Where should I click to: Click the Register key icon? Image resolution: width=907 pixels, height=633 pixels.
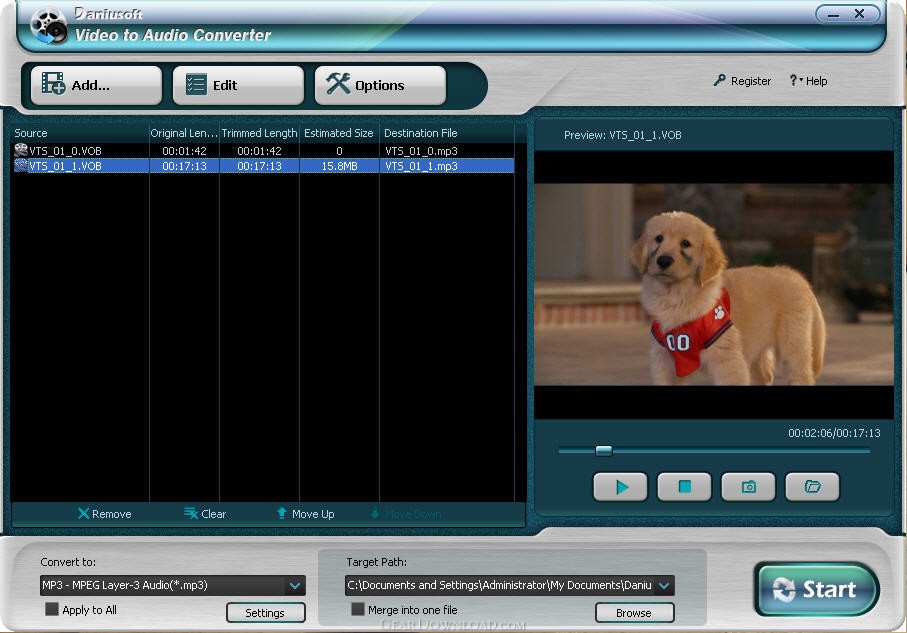[x=720, y=80]
